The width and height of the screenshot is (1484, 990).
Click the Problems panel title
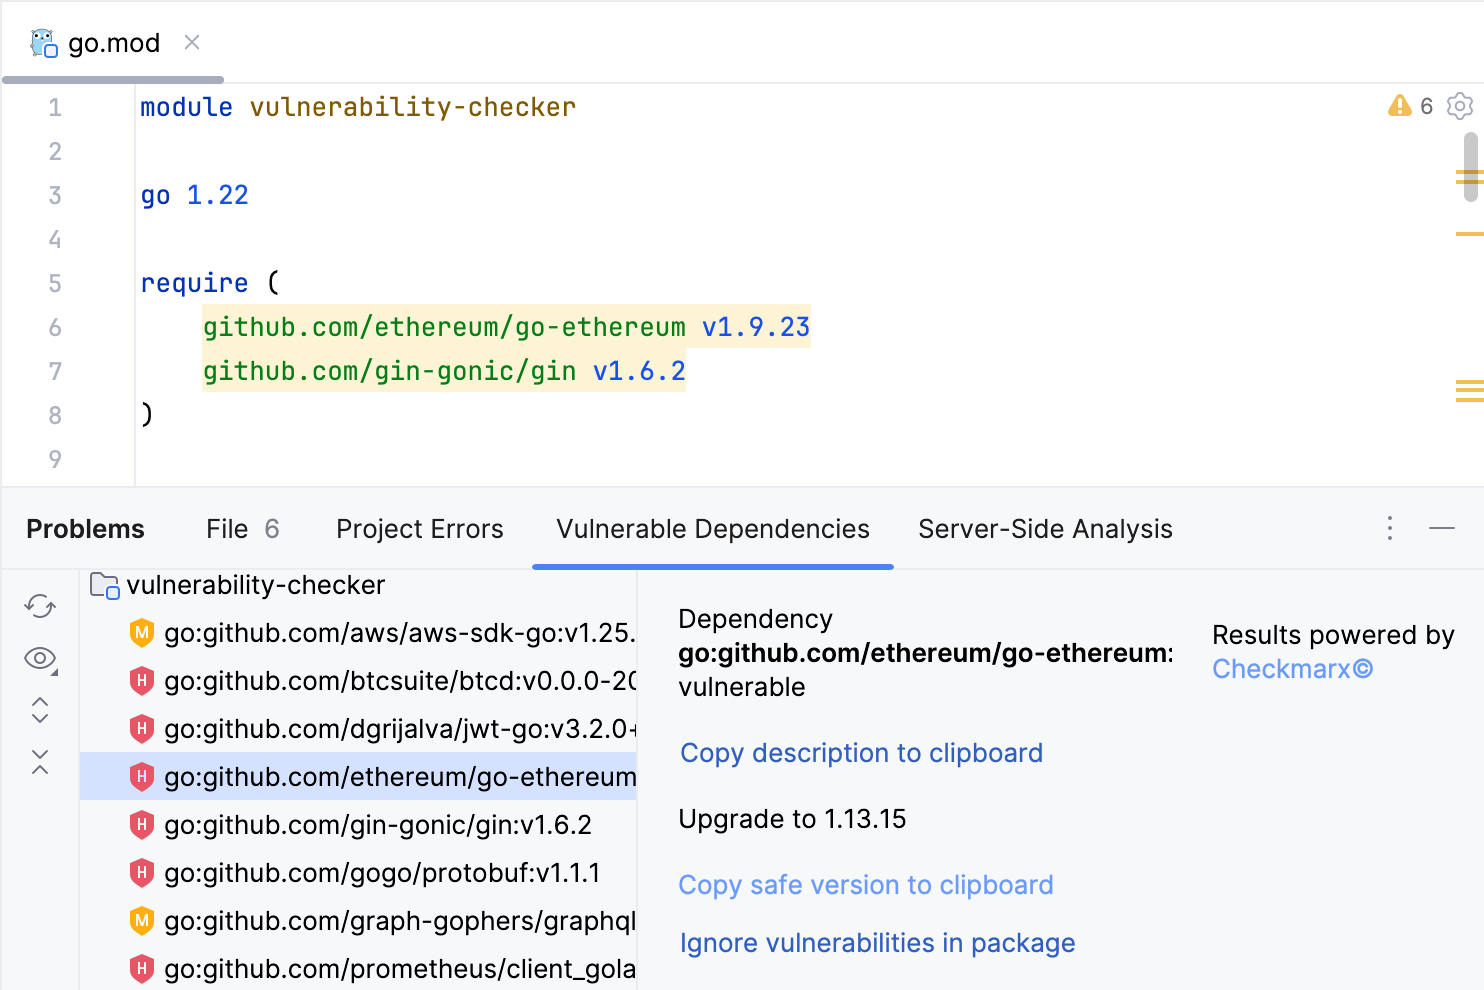click(85, 529)
